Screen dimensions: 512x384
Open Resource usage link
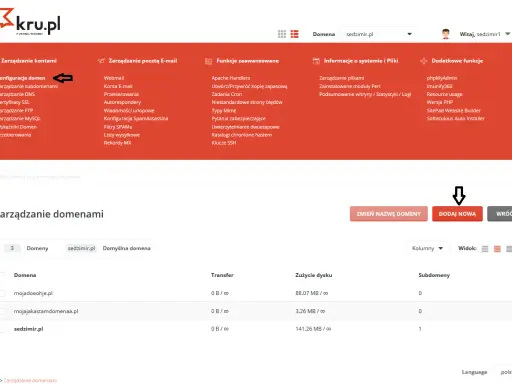click(444, 94)
